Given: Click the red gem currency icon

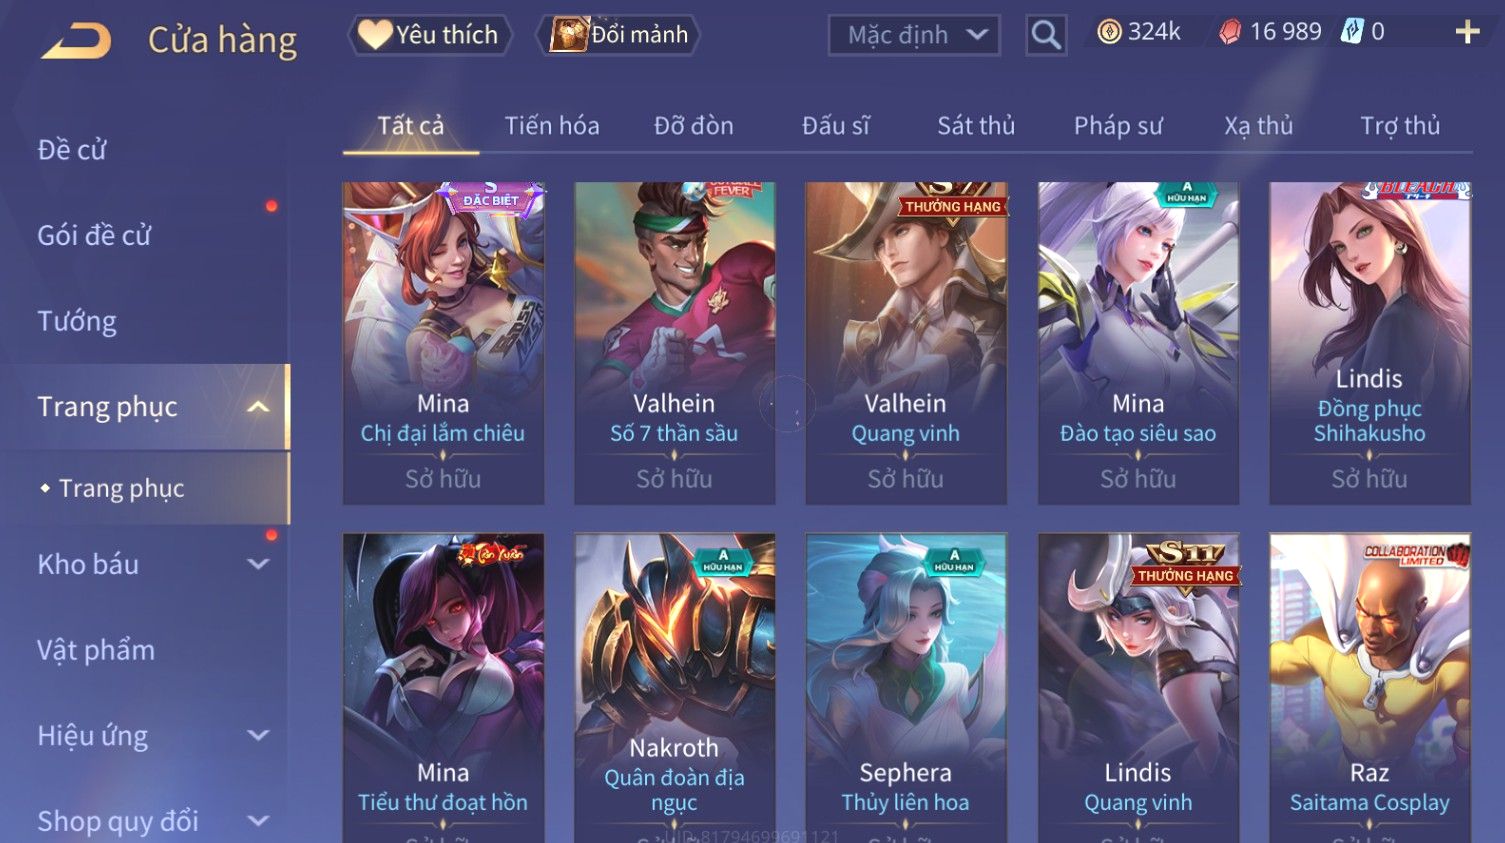Looking at the screenshot, I should [1229, 32].
